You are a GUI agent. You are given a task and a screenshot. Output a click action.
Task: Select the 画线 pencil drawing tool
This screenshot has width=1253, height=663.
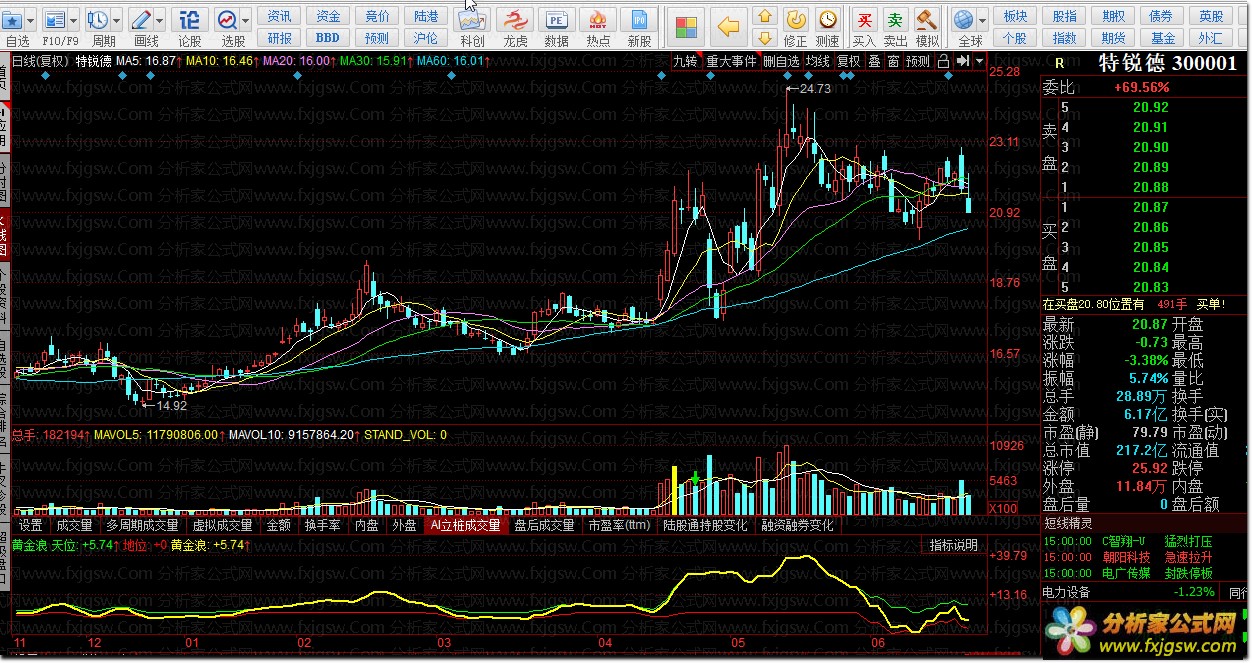tap(141, 19)
